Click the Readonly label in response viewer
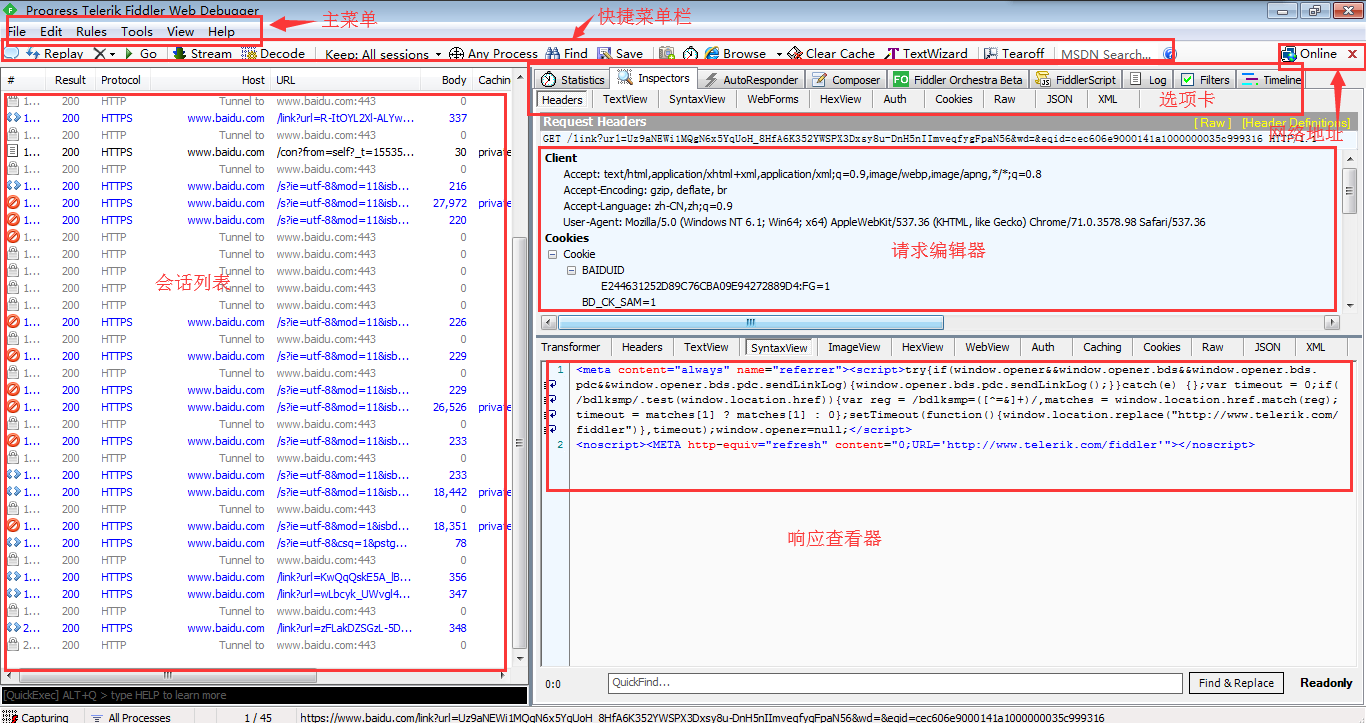Viewport: 1366px width, 723px height. (1326, 683)
